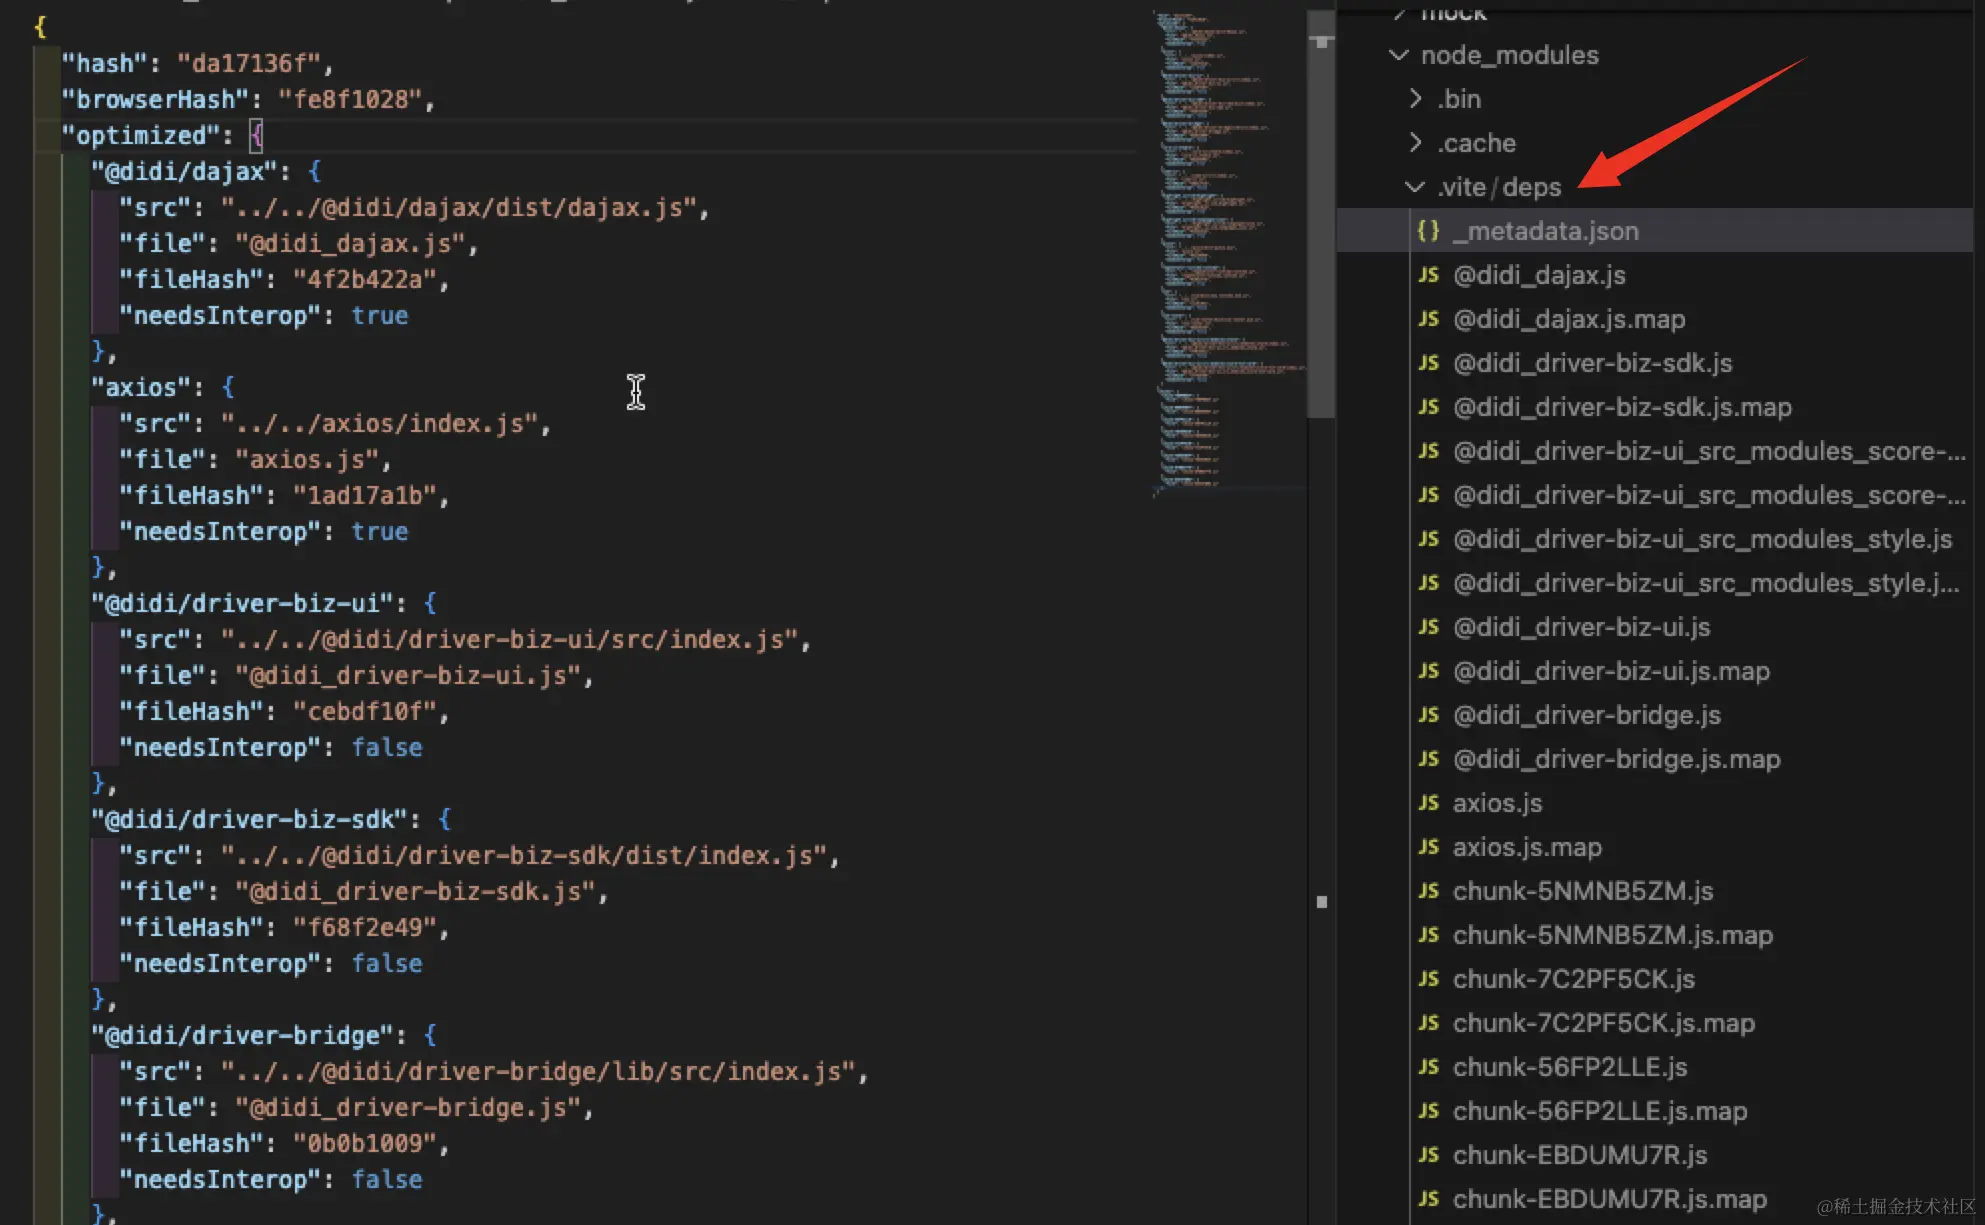Click the "@didi/dajax" key in the JSON
1985x1225 pixels.
coord(184,171)
